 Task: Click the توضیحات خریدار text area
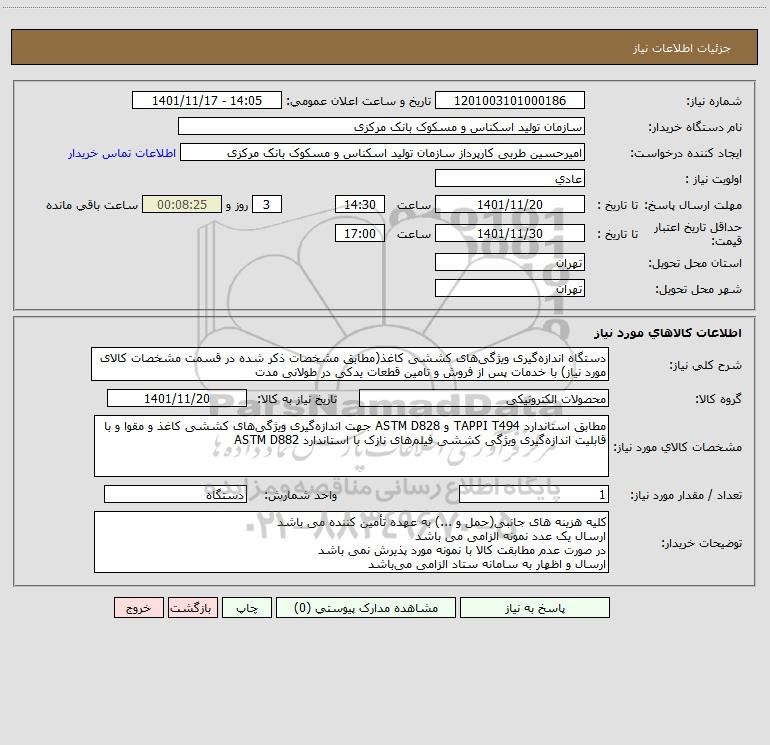[x=351, y=542]
